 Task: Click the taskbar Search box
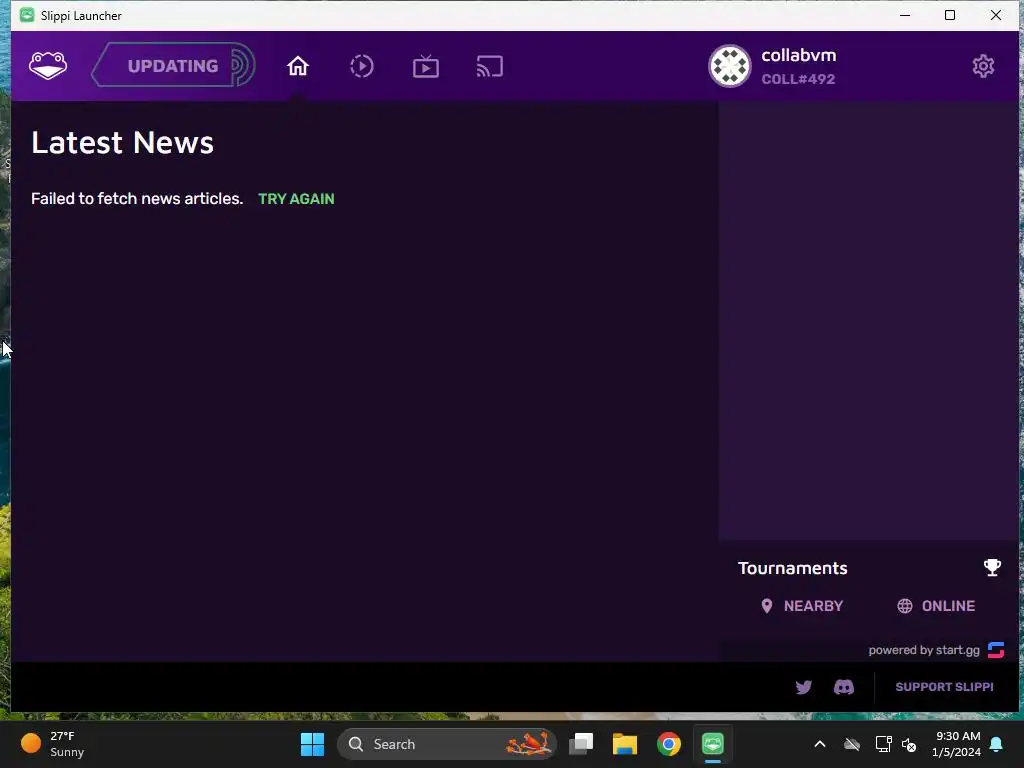(447, 744)
